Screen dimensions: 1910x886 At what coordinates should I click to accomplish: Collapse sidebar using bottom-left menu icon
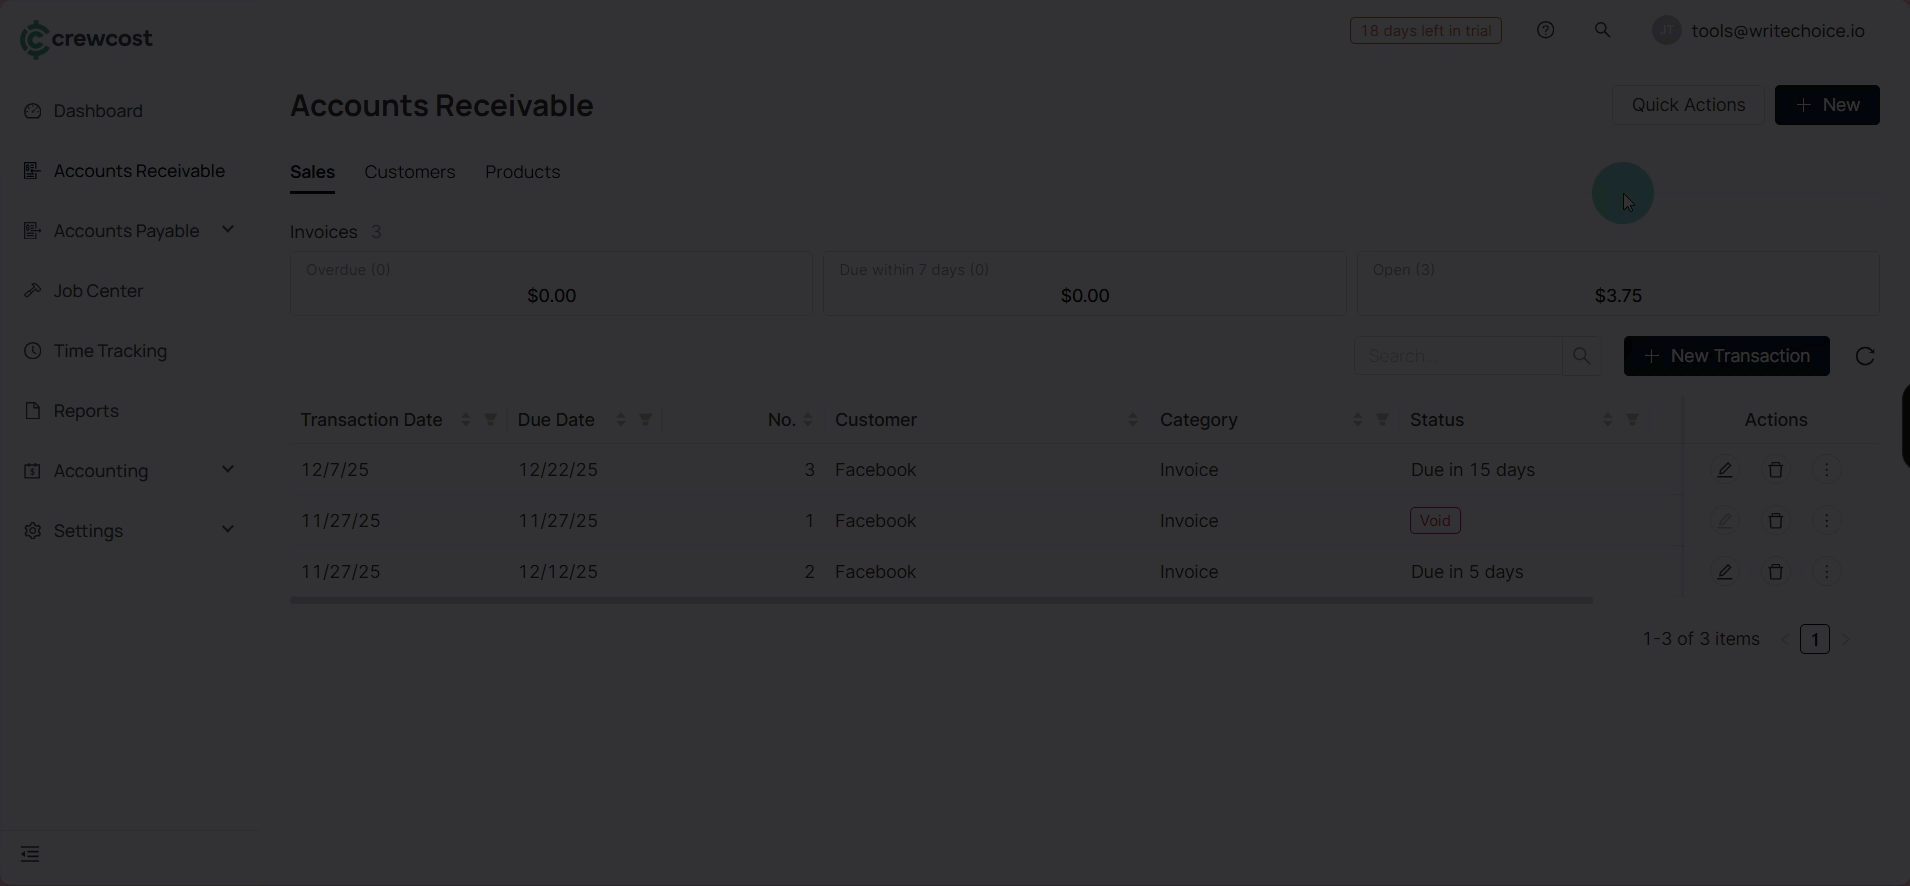(x=30, y=854)
